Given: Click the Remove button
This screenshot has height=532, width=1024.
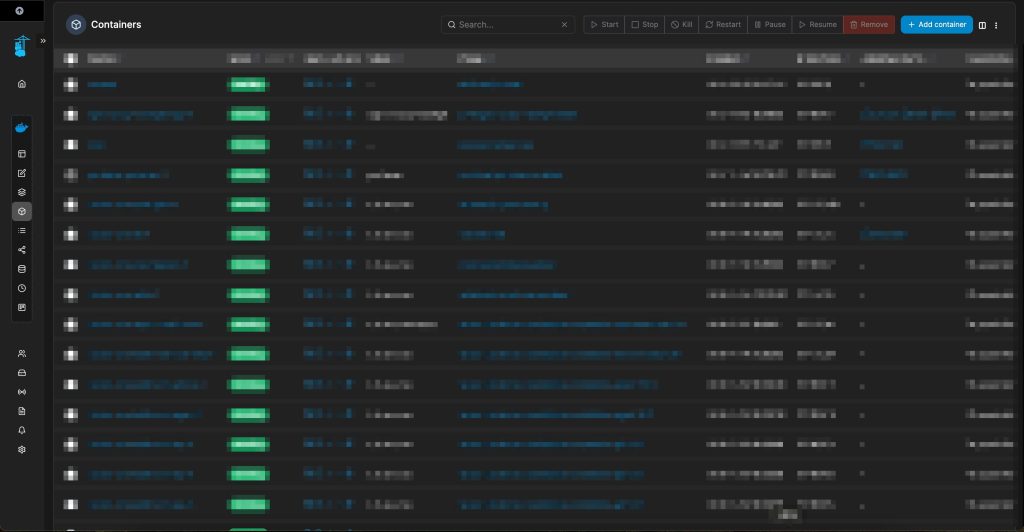Looking at the screenshot, I should point(868,25).
